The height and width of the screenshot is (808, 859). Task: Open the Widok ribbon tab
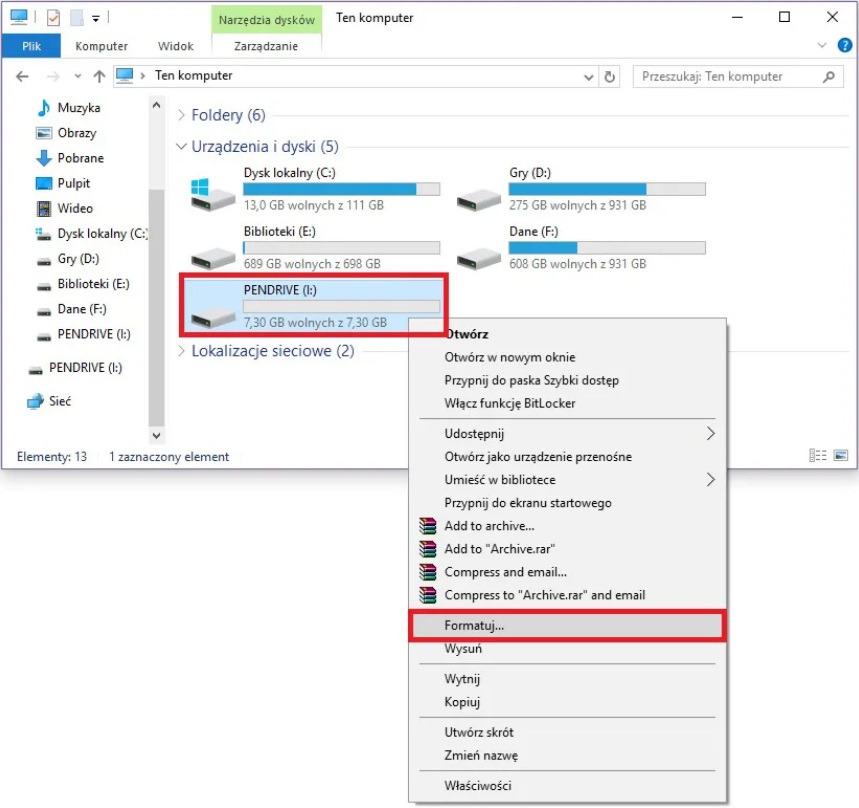point(175,46)
